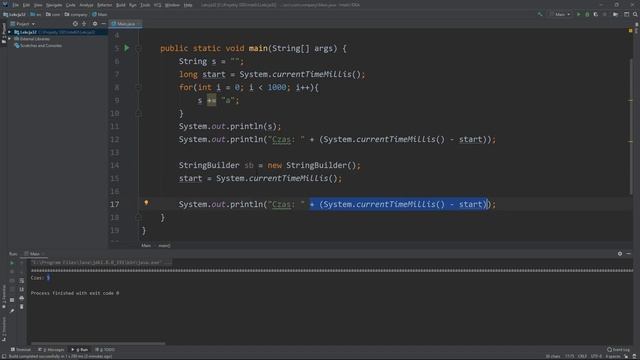Click the src breadcrumb in navigation bar
Screen dimensions: 640x360
[36, 14]
